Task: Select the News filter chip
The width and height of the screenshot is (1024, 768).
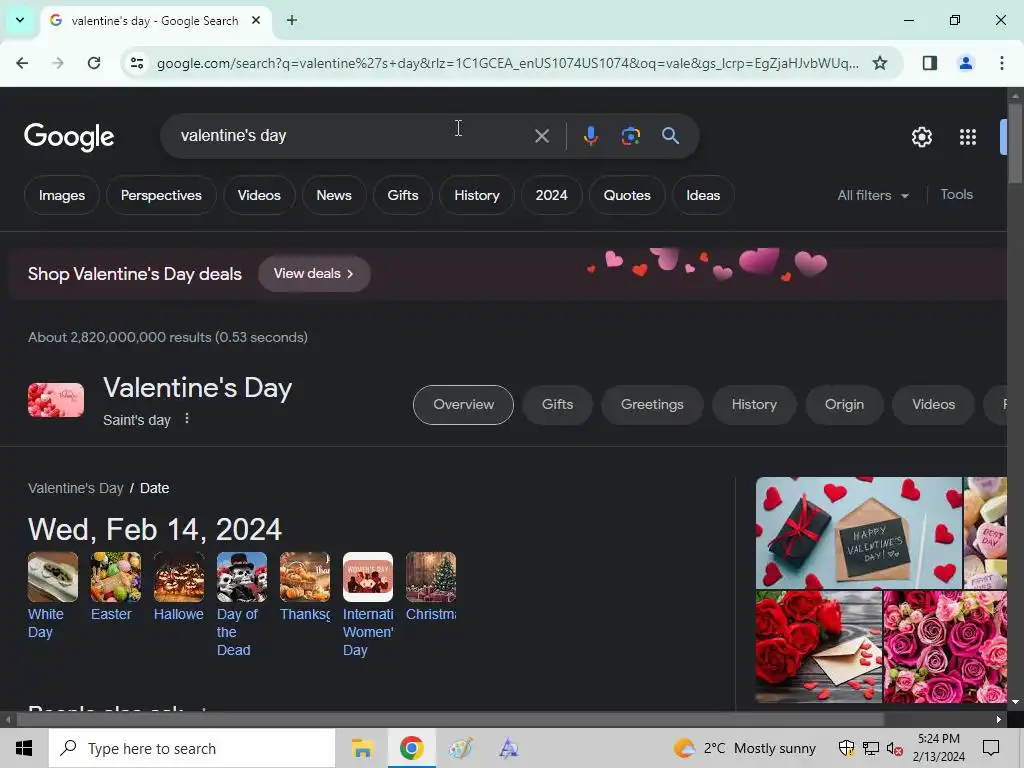Action: coord(334,195)
